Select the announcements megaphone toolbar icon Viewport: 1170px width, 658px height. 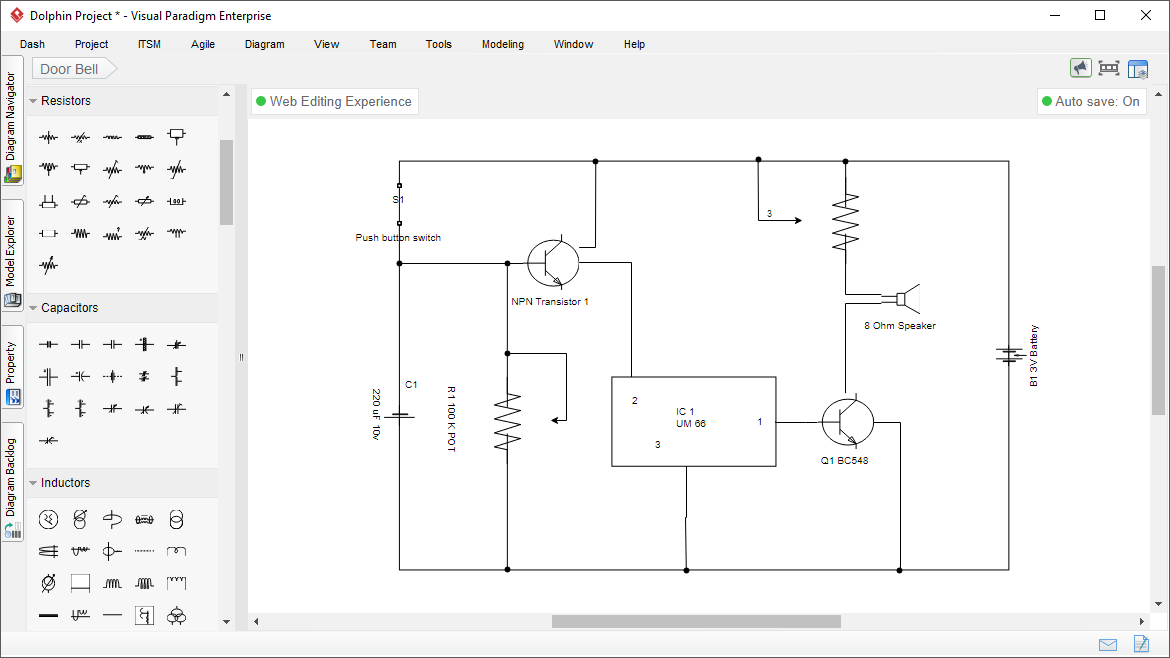[x=1080, y=67]
